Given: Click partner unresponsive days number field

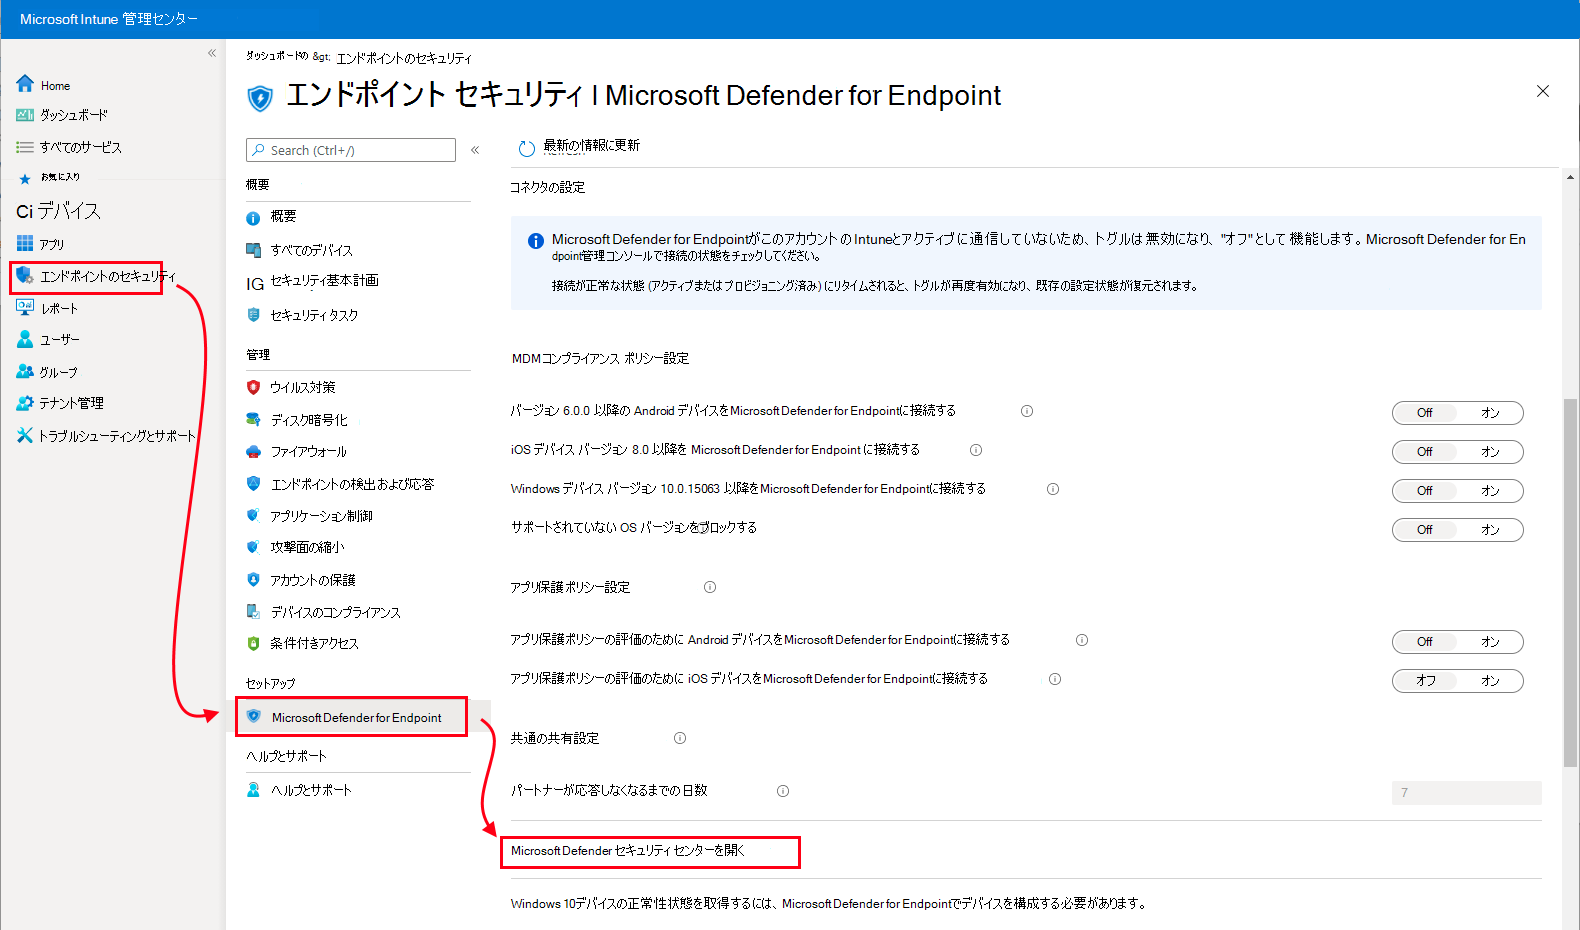Looking at the screenshot, I should [1466, 792].
